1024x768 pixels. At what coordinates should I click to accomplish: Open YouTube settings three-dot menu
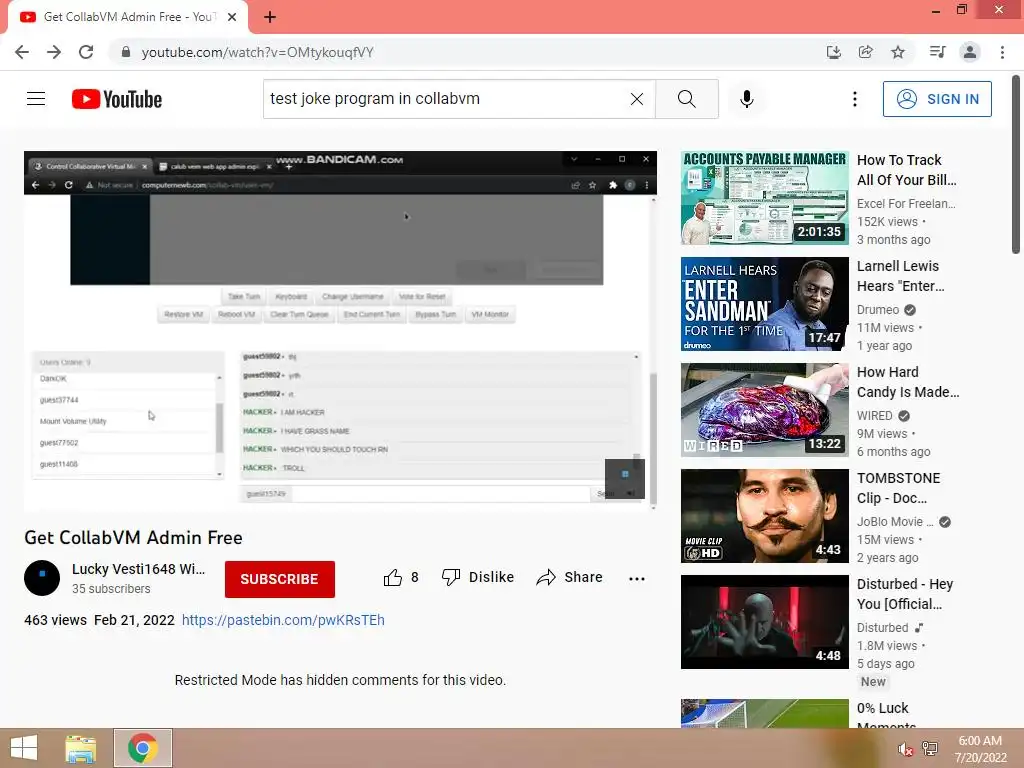[855, 99]
